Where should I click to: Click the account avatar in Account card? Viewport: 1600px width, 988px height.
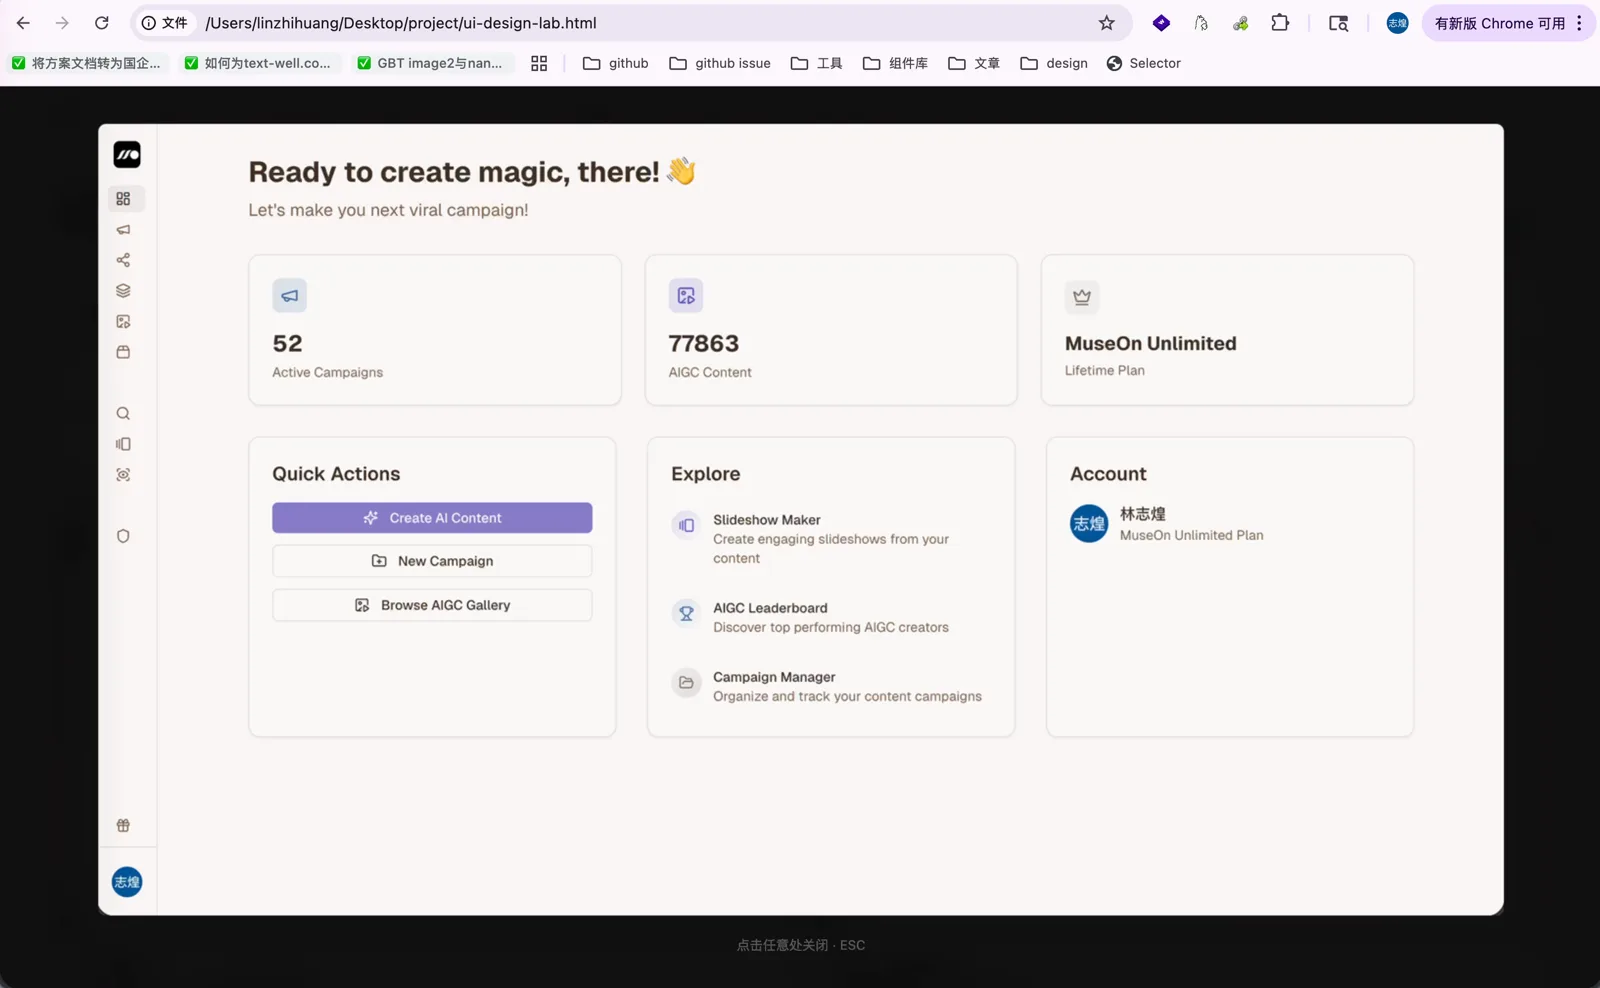pyautogui.click(x=1089, y=524)
